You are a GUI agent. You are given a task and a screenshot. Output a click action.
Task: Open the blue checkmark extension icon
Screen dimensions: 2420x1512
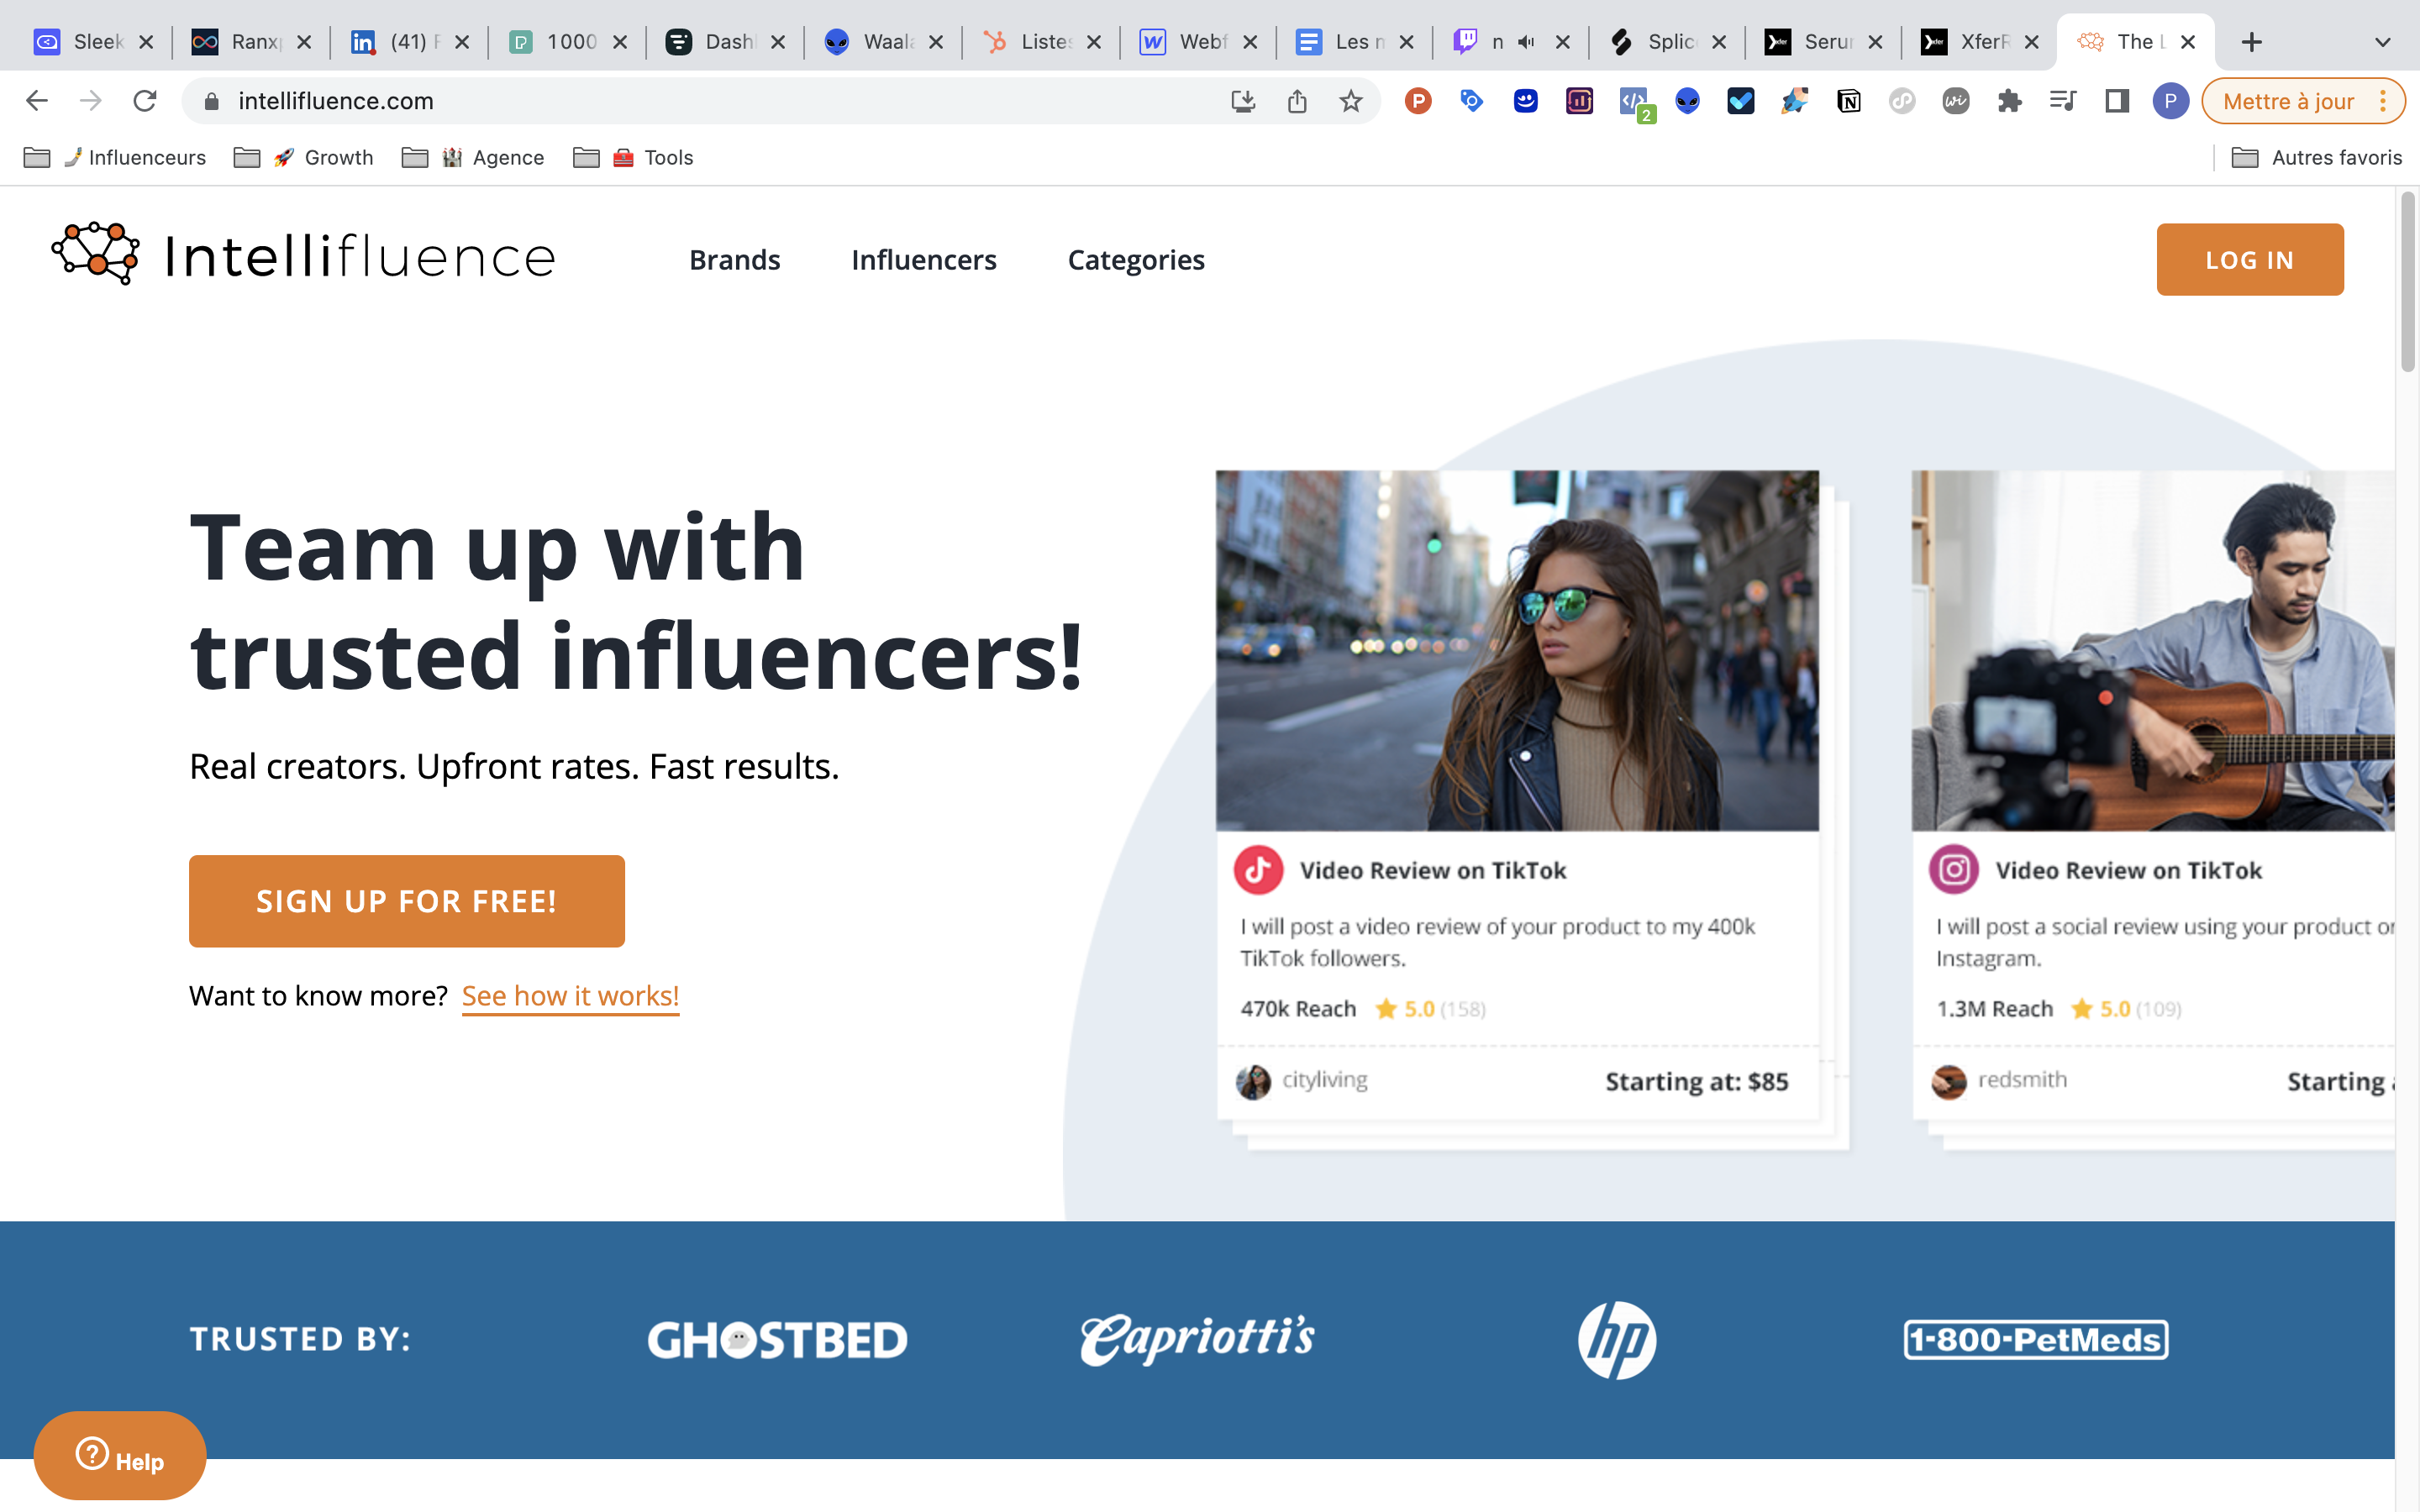[x=1741, y=101]
